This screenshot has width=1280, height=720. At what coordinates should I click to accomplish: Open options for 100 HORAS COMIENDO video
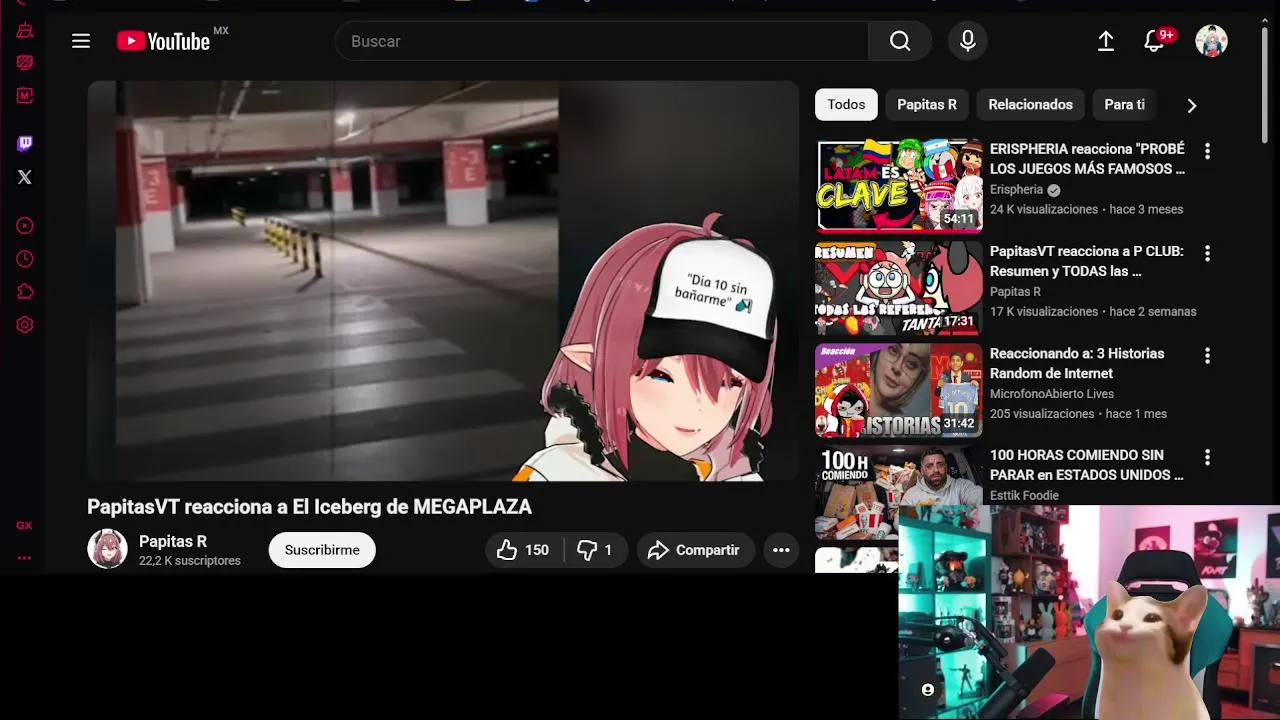tap(1207, 457)
